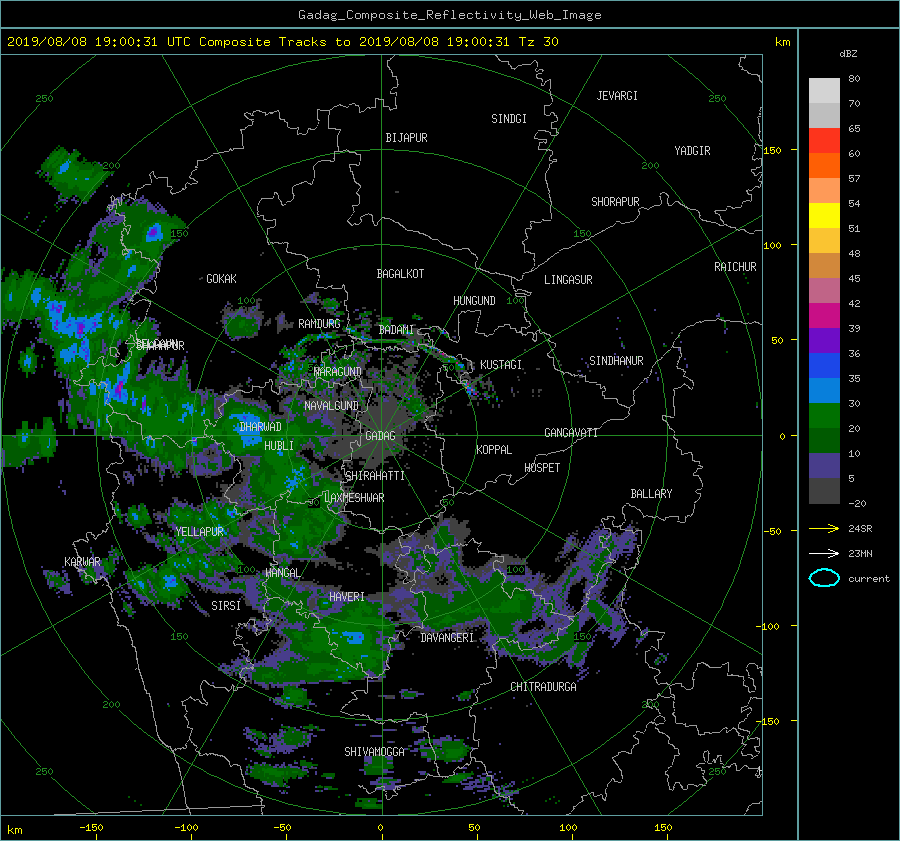
Task: Click the cyan ellipse 'current' legend icon
Action: click(x=824, y=578)
